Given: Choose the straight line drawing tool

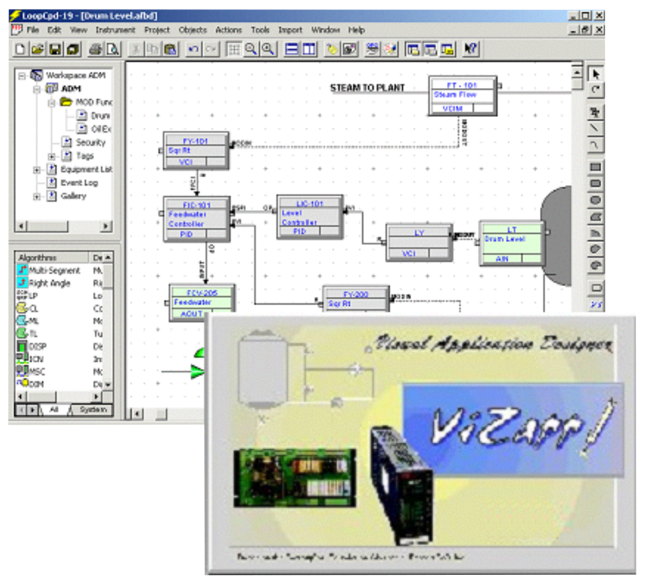Looking at the screenshot, I should (x=596, y=128).
